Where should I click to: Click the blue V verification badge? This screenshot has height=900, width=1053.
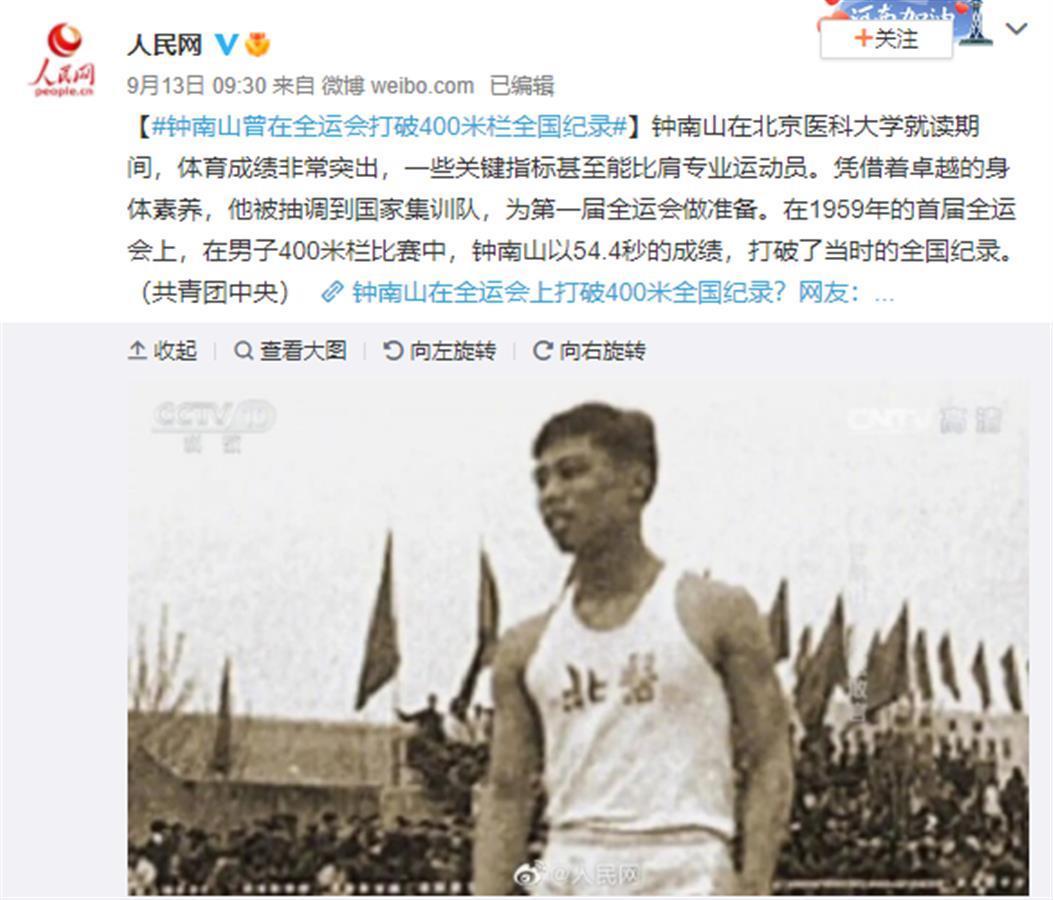click(x=226, y=44)
